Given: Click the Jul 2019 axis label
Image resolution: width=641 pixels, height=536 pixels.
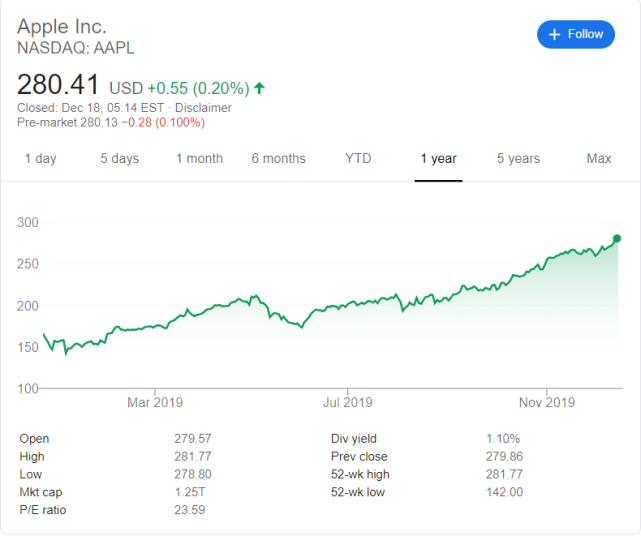Looking at the screenshot, I should pyautogui.click(x=348, y=403).
